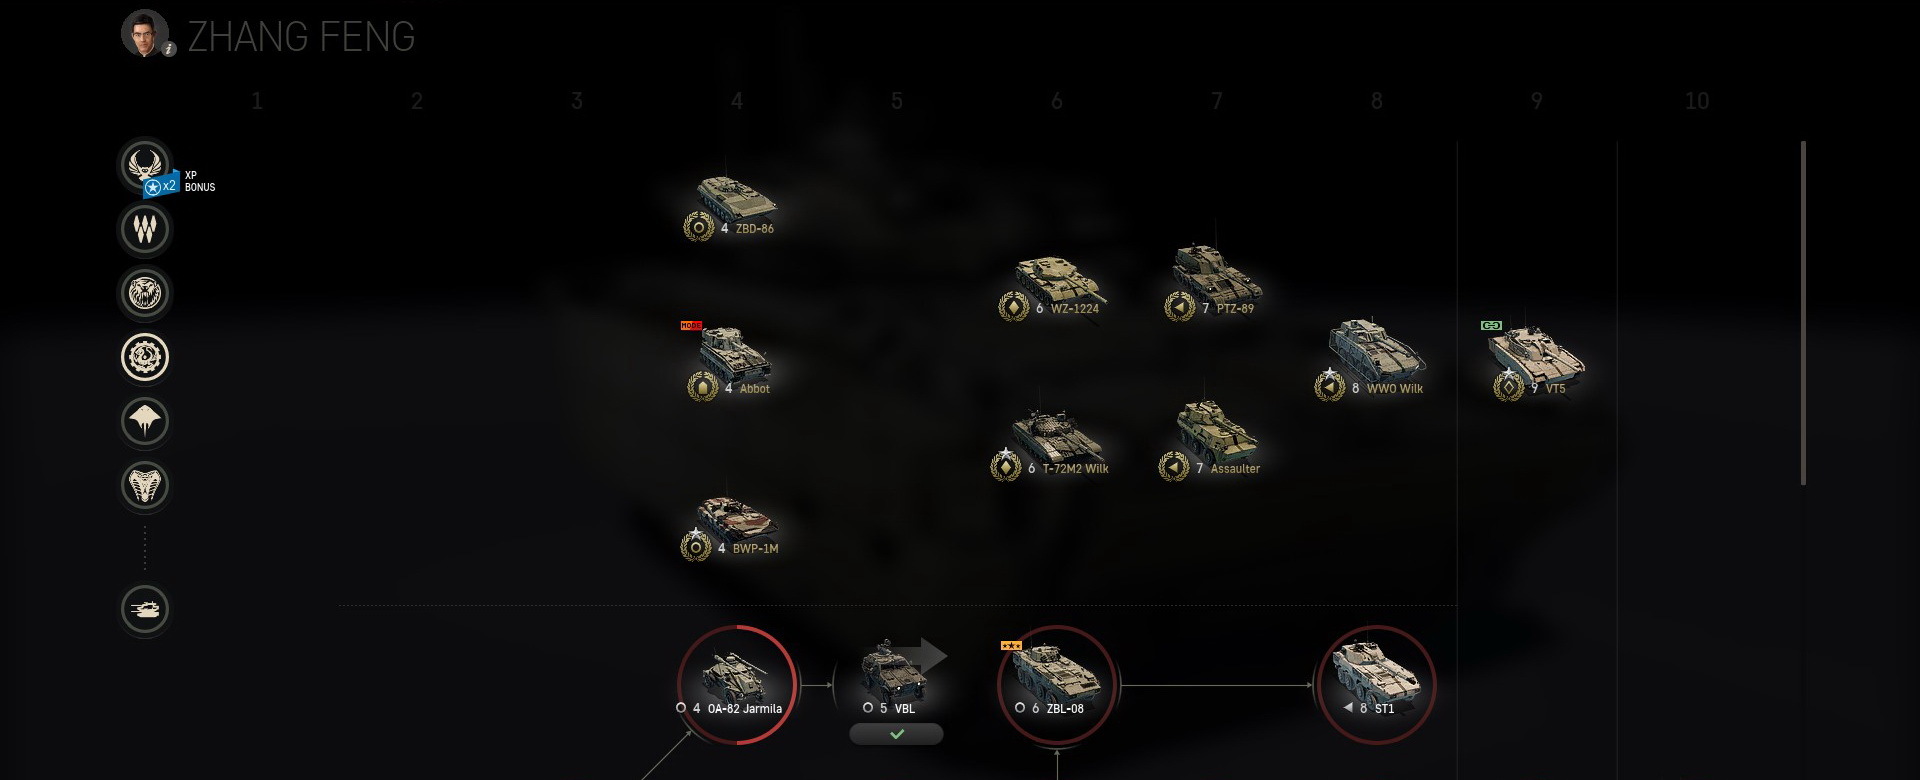Select the cobra emblem dealer icon
Image resolution: width=1920 pixels, height=780 pixels.
[145, 485]
